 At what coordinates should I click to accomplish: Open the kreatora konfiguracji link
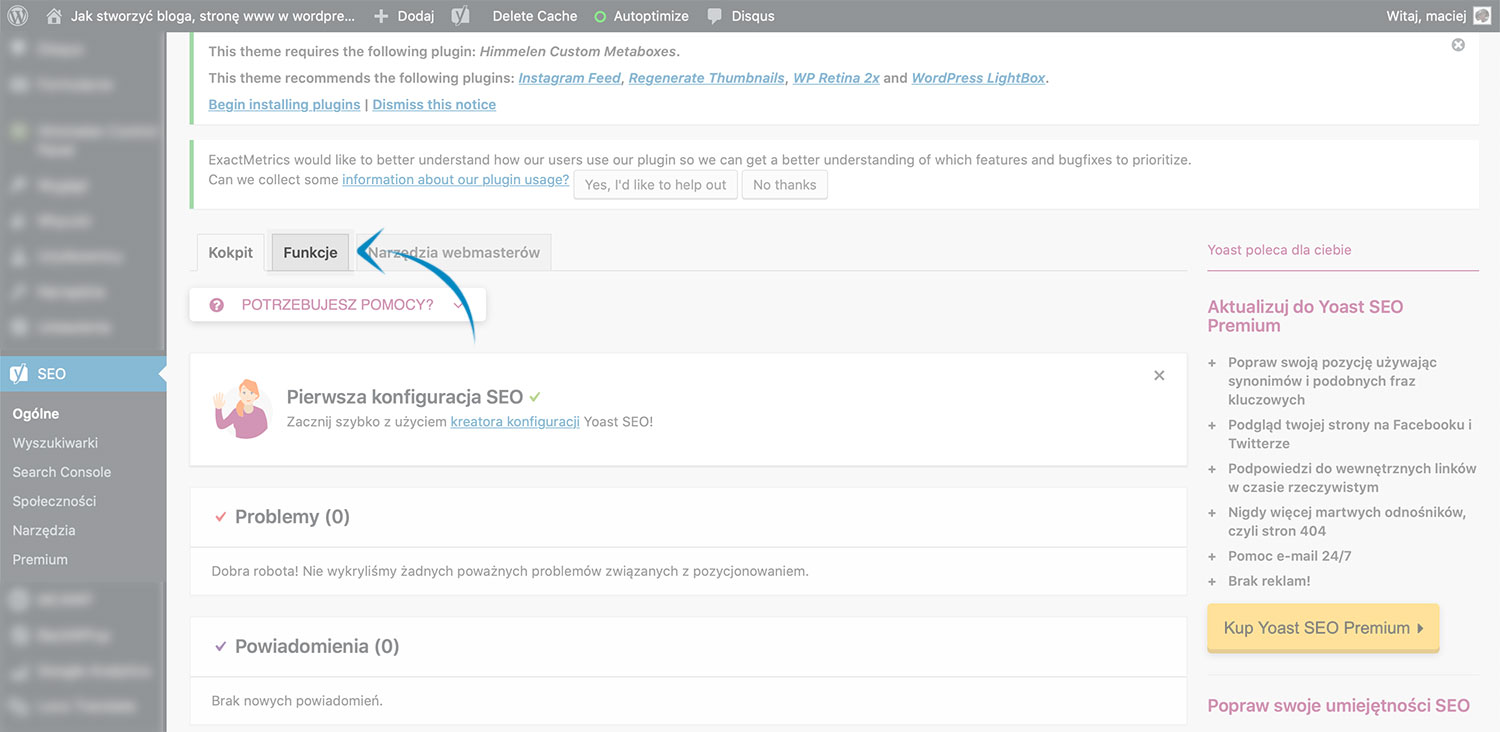coord(515,422)
